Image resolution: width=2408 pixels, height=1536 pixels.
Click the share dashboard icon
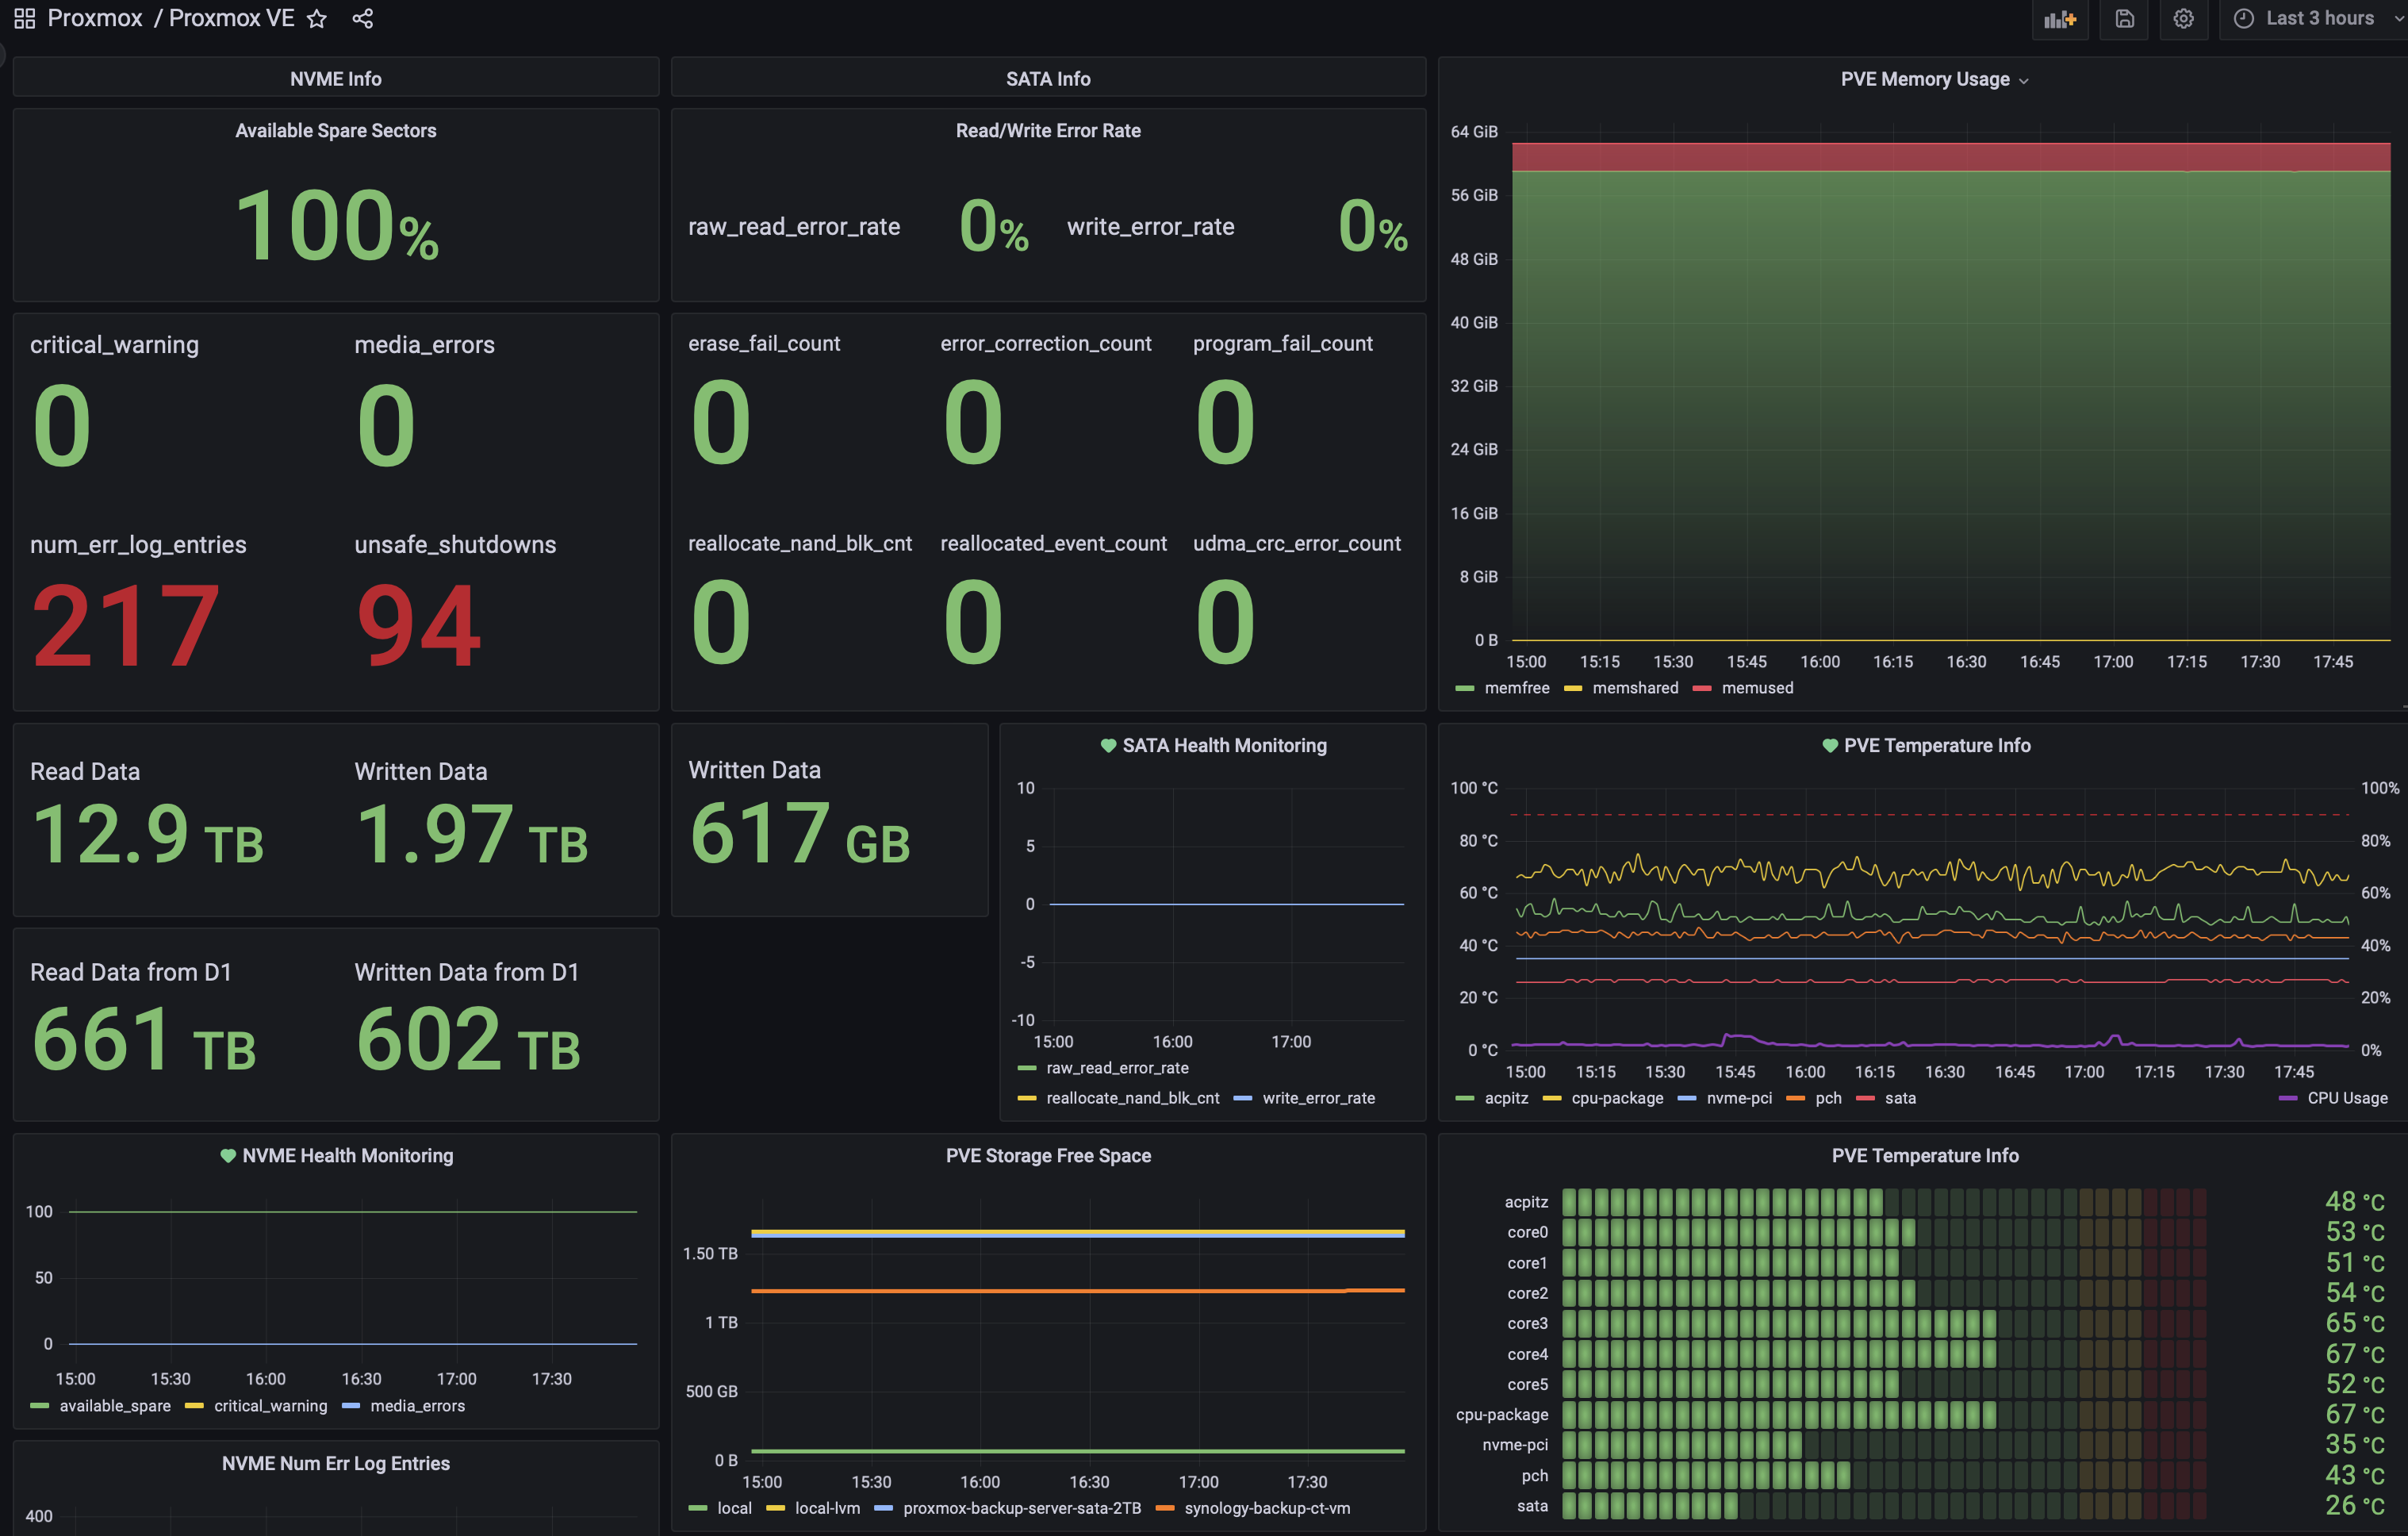363,19
